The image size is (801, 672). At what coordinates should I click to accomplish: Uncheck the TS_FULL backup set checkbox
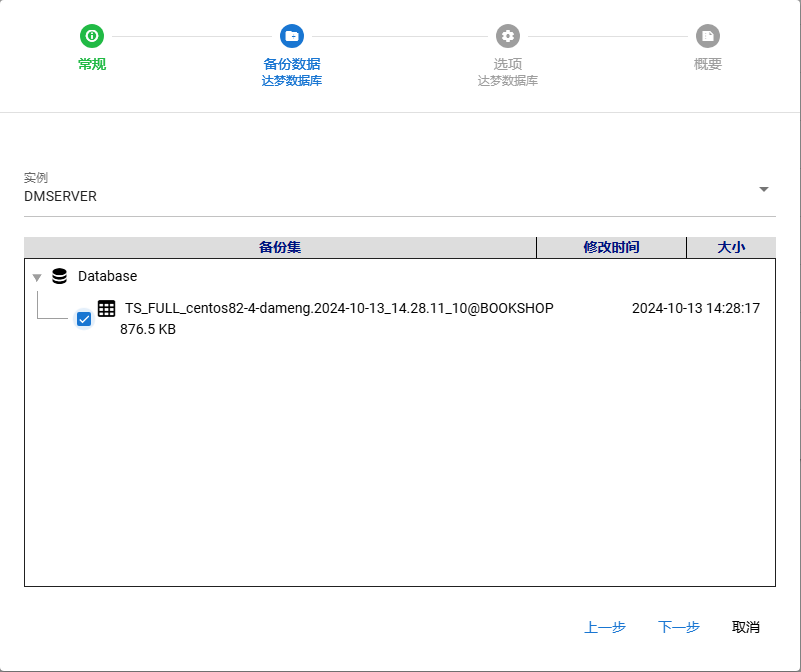click(84, 319)
